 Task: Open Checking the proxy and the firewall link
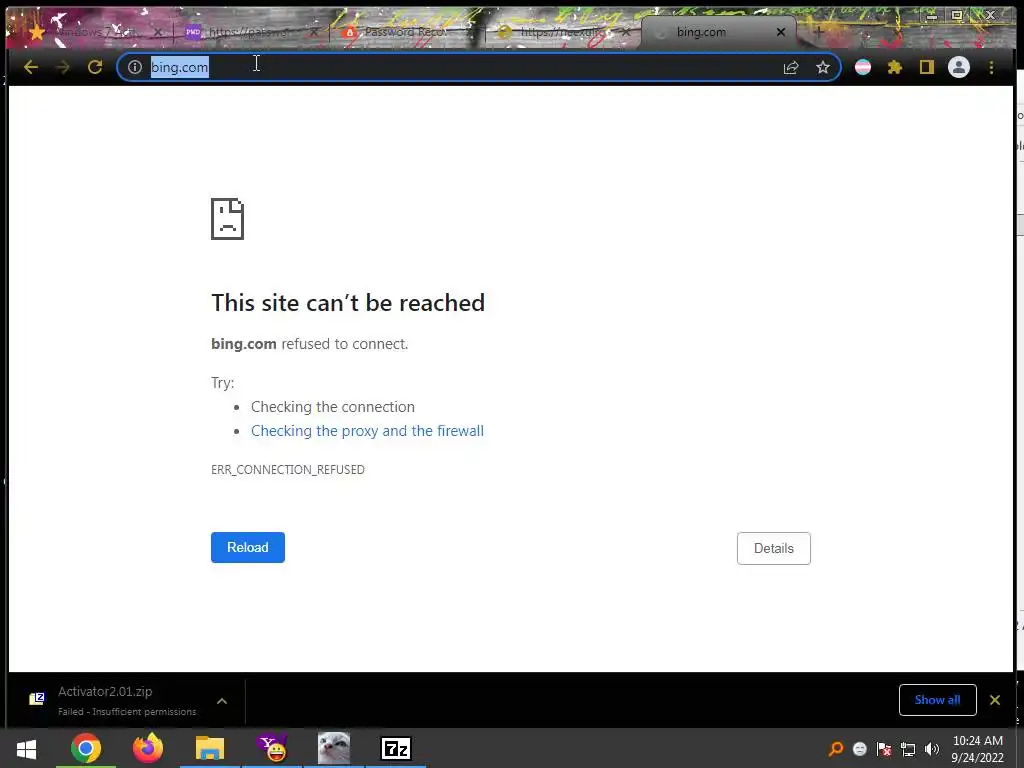pos(367,431)
